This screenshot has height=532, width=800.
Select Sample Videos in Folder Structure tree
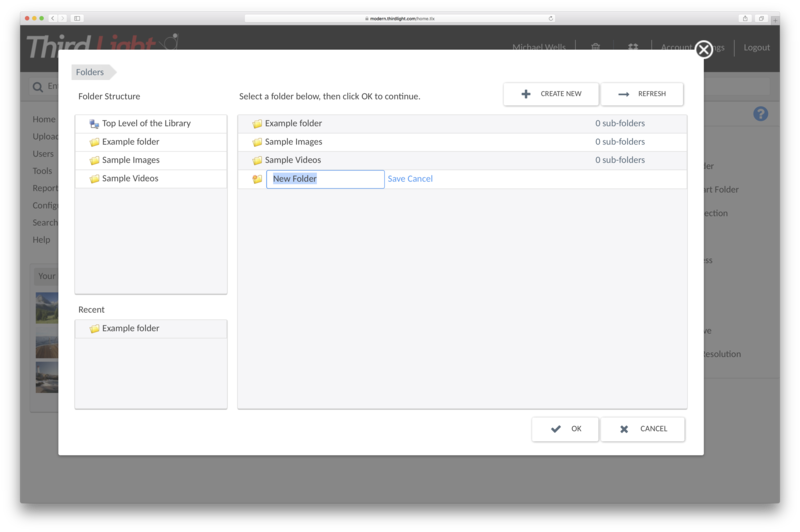pos(151,179)
